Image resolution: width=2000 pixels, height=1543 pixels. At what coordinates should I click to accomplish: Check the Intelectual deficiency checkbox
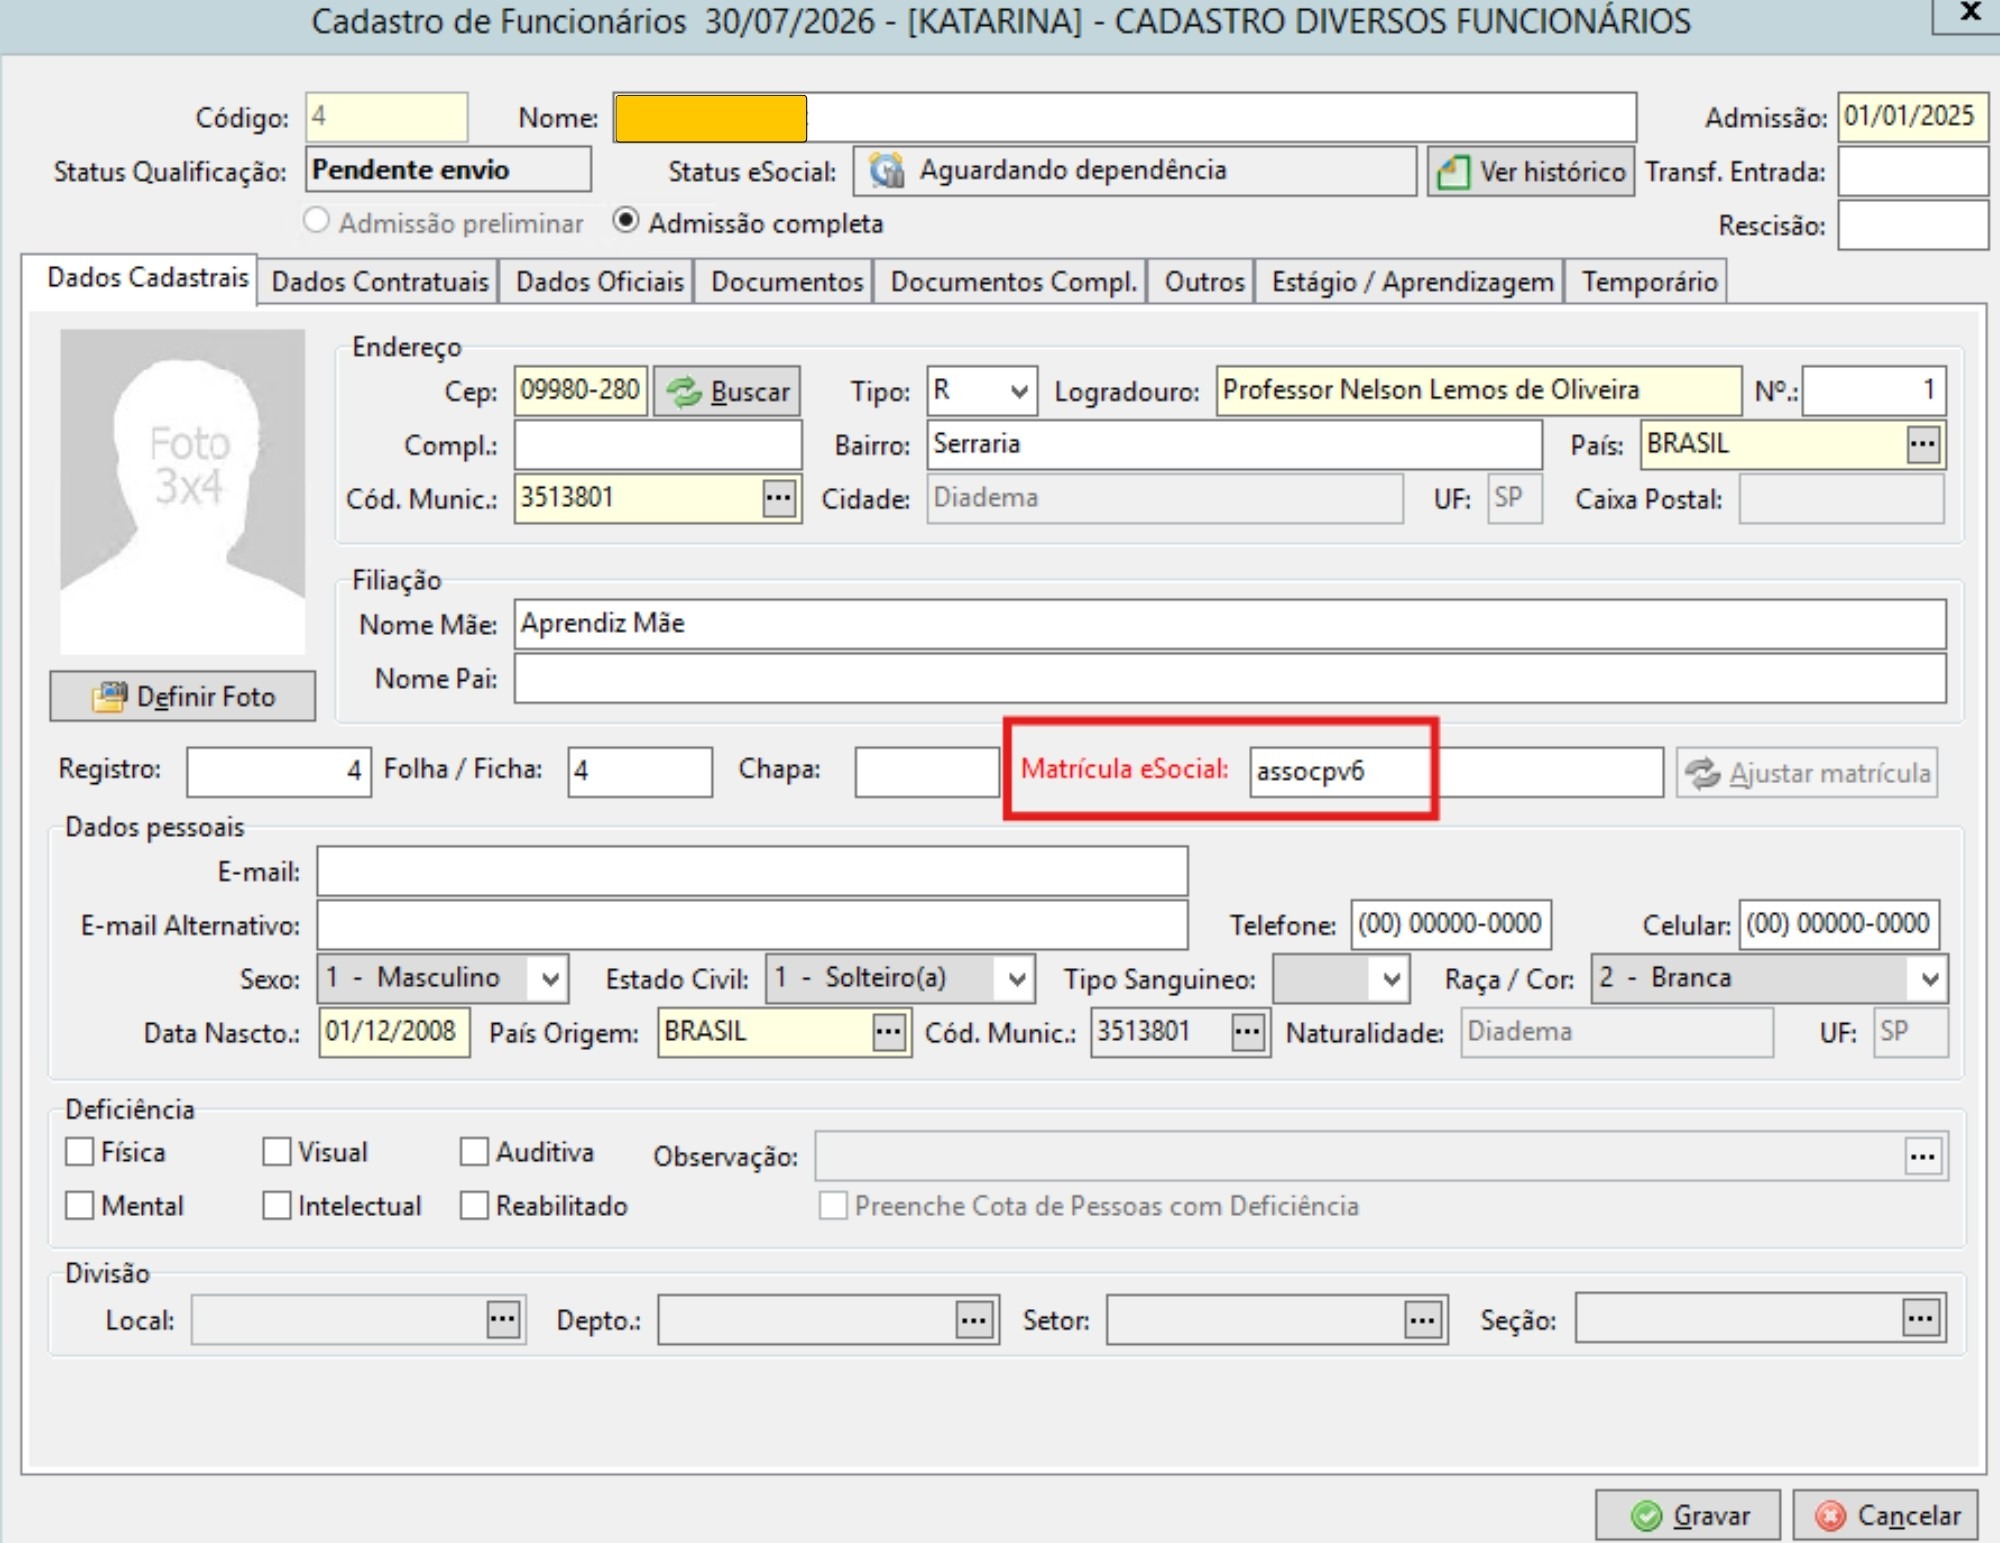(x=277, y=1205)
